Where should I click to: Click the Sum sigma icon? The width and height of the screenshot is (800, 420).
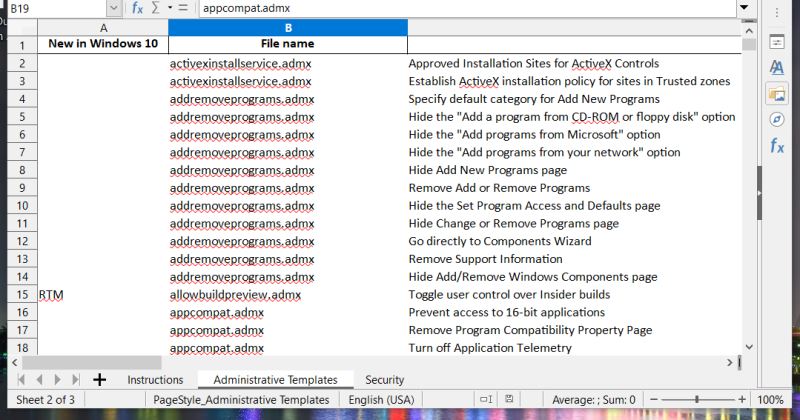click(156, 8)
